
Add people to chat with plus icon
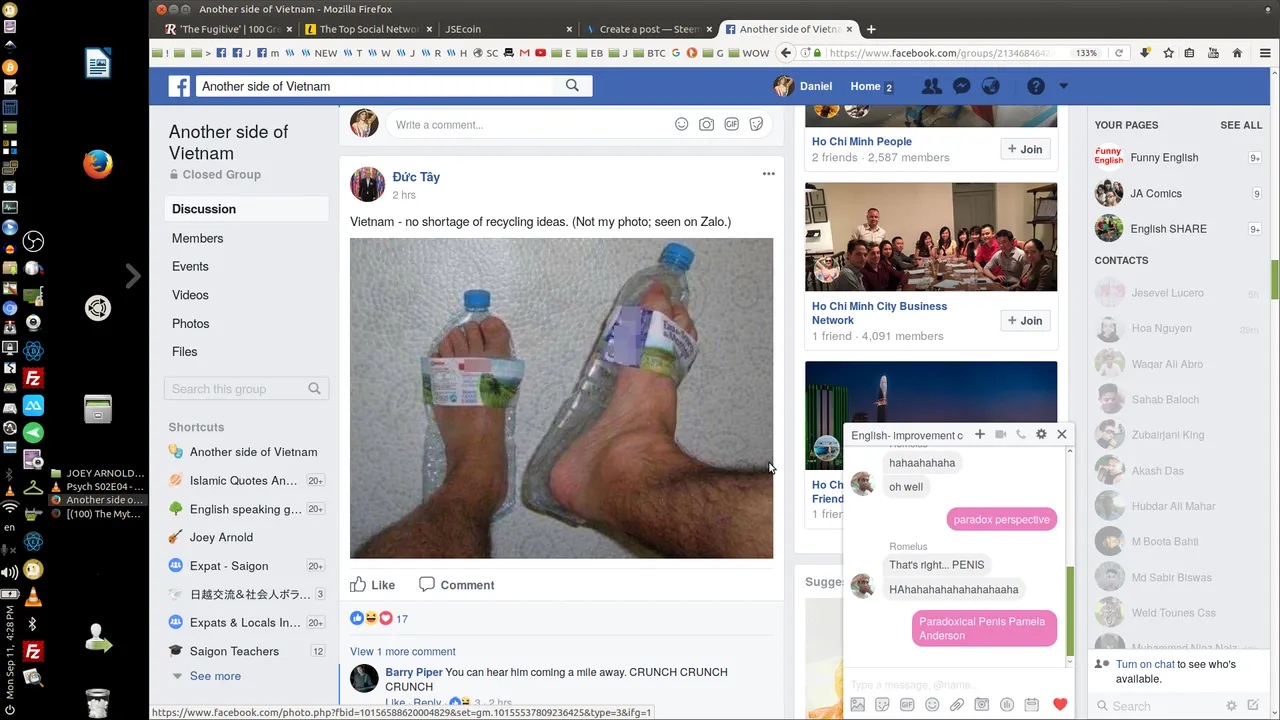980,434
